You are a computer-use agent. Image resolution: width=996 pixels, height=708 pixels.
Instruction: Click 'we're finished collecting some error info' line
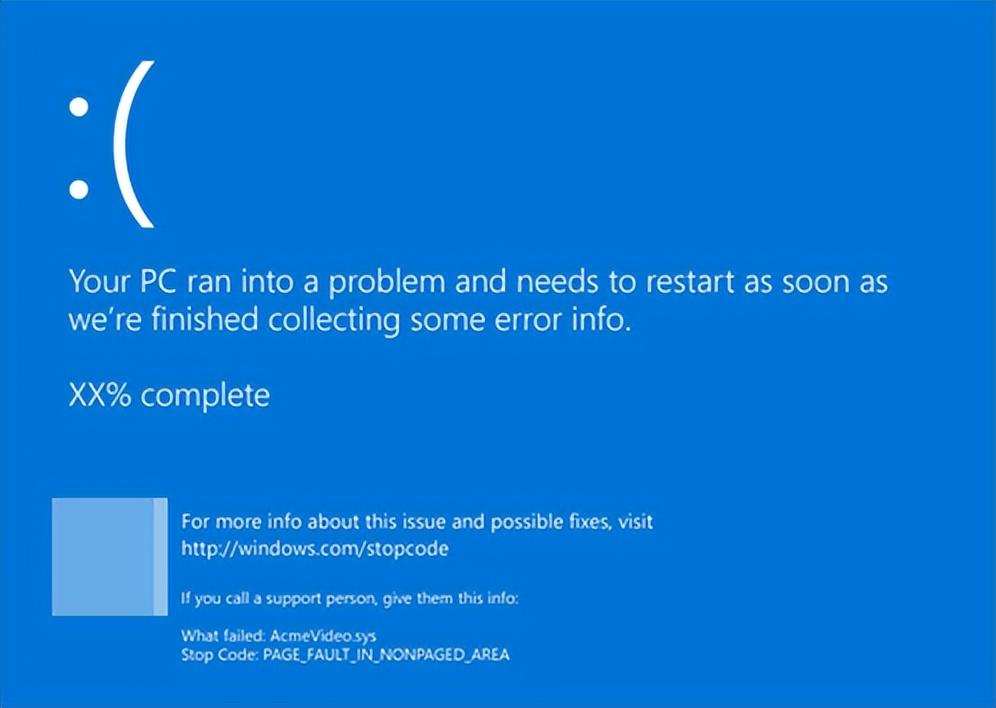coord(350,319)
